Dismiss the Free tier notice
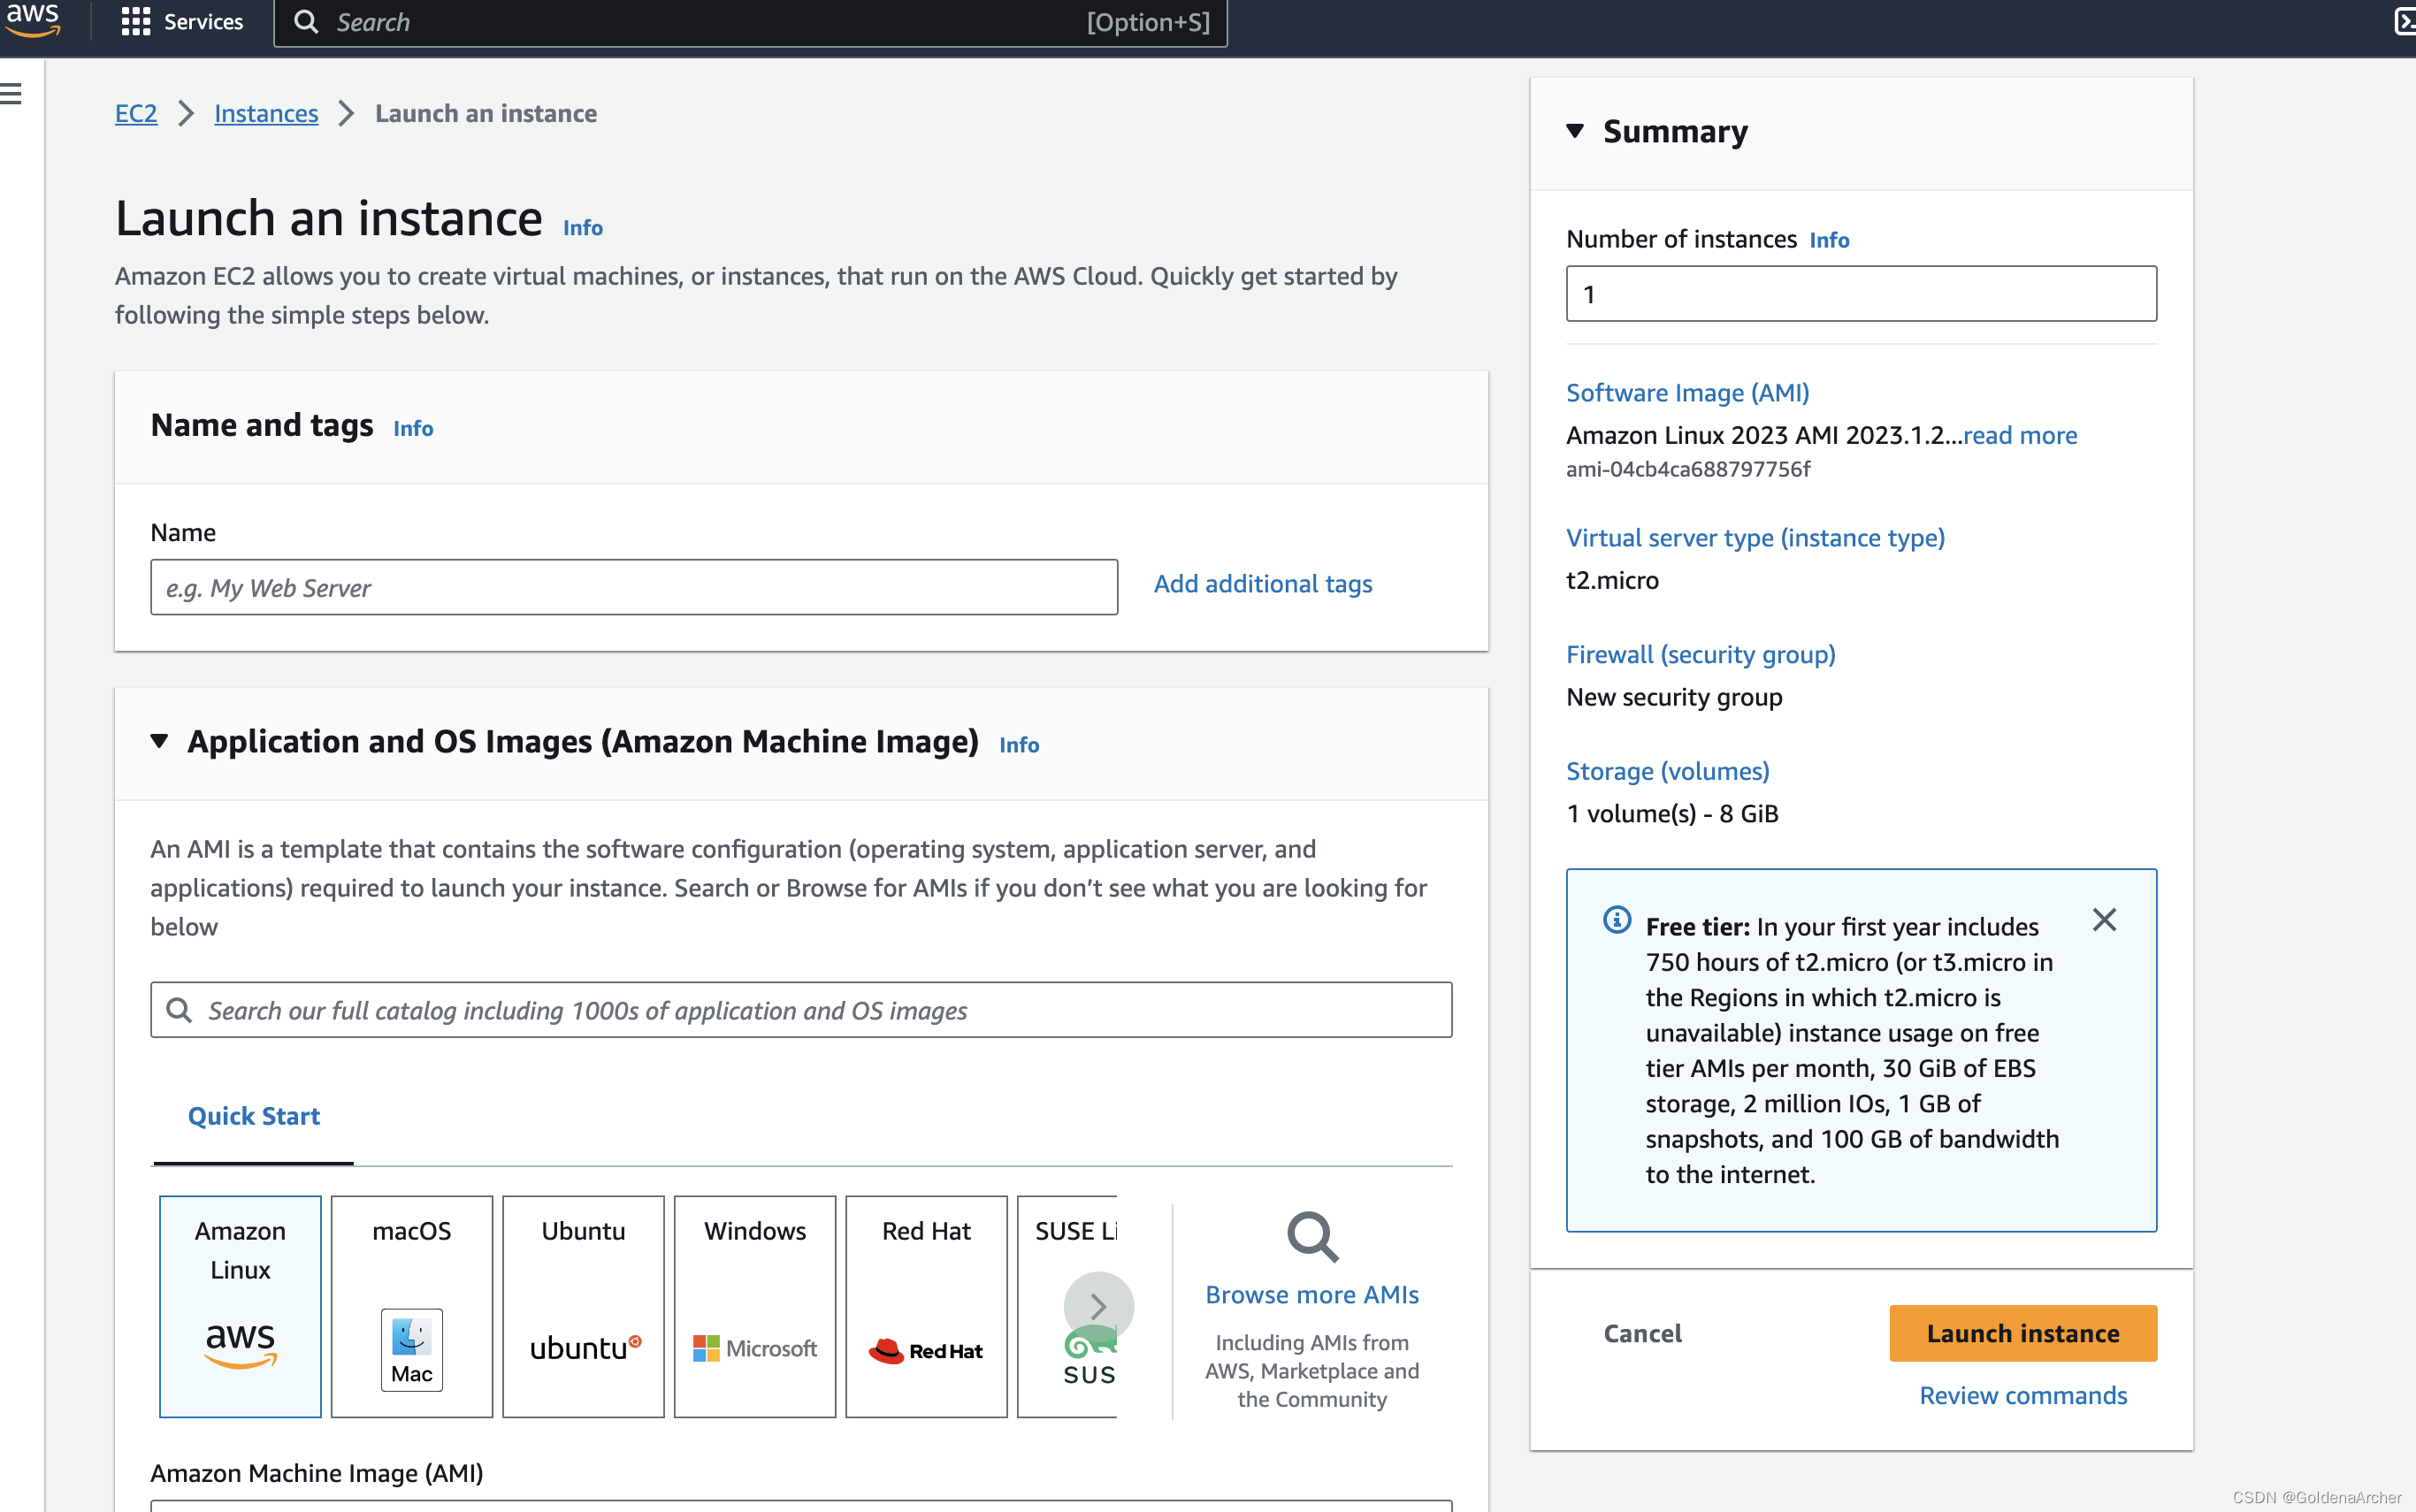Image resolution: width=2416 pixels, height=1512 pixels. [2104, 920]
